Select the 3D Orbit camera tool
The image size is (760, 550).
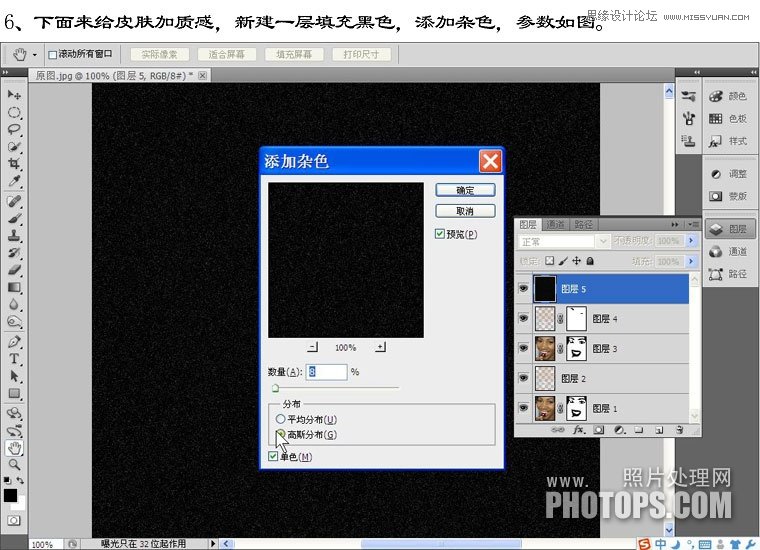click(x=14, y=431)
